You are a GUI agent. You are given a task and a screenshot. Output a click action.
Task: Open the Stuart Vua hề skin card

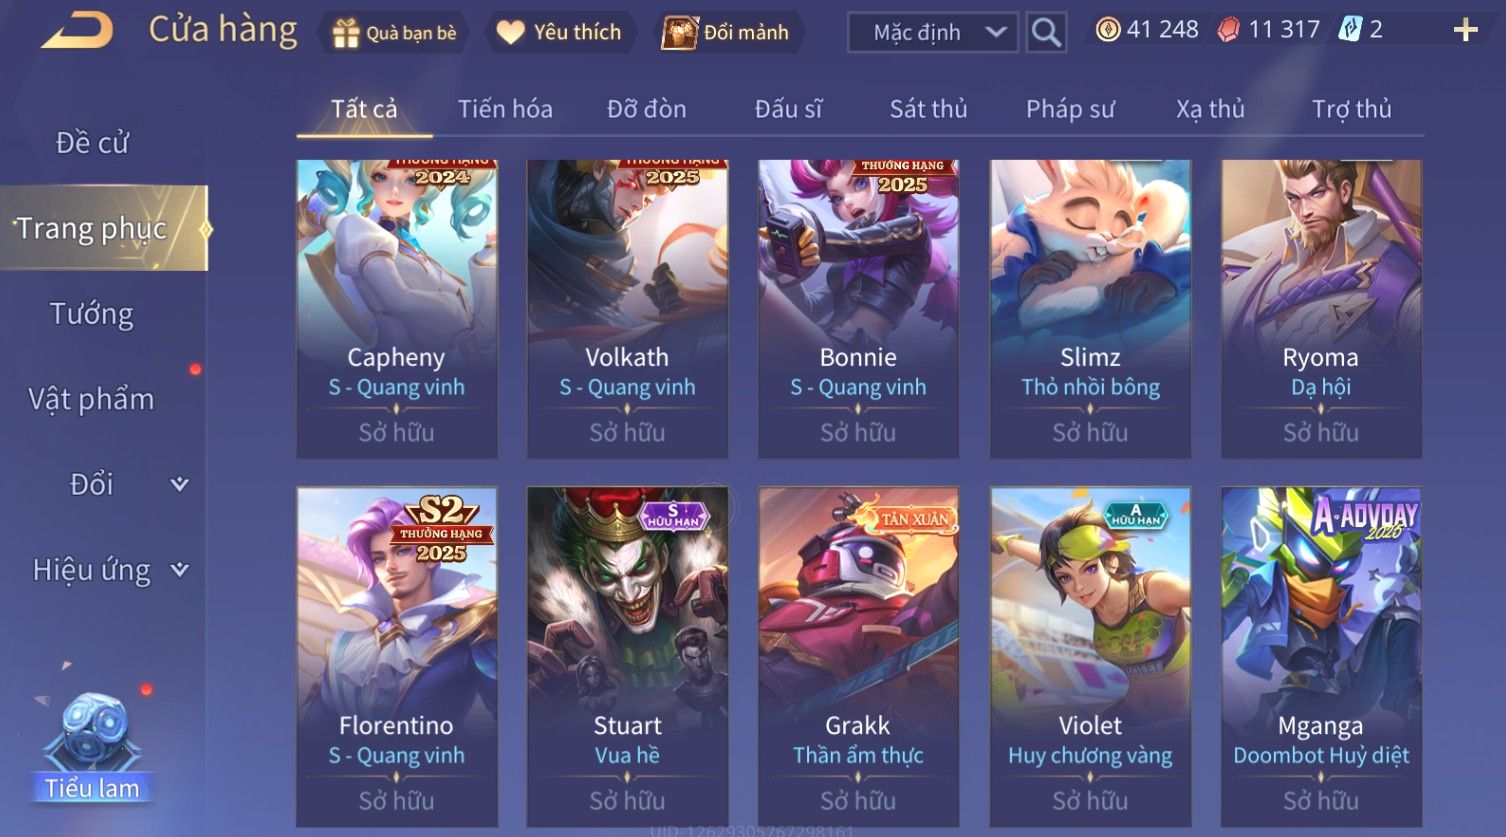point(627,656)
